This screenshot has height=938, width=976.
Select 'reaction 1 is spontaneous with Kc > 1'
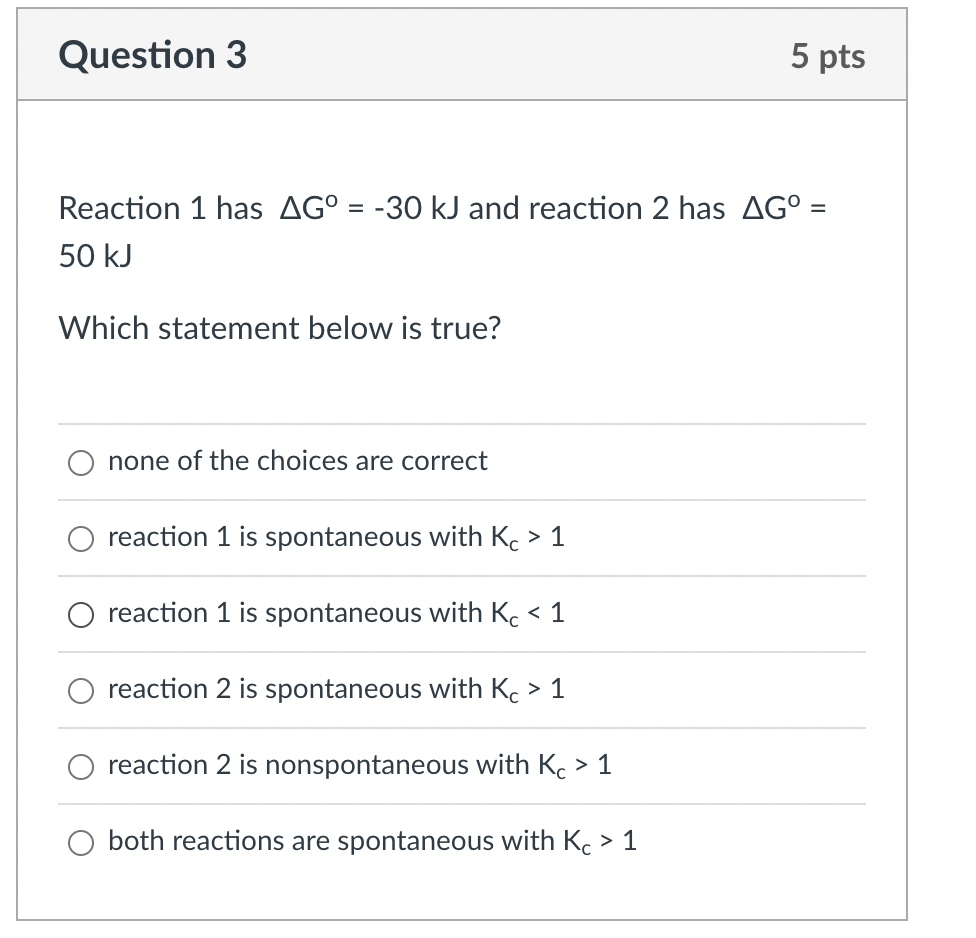coord(81,538)
